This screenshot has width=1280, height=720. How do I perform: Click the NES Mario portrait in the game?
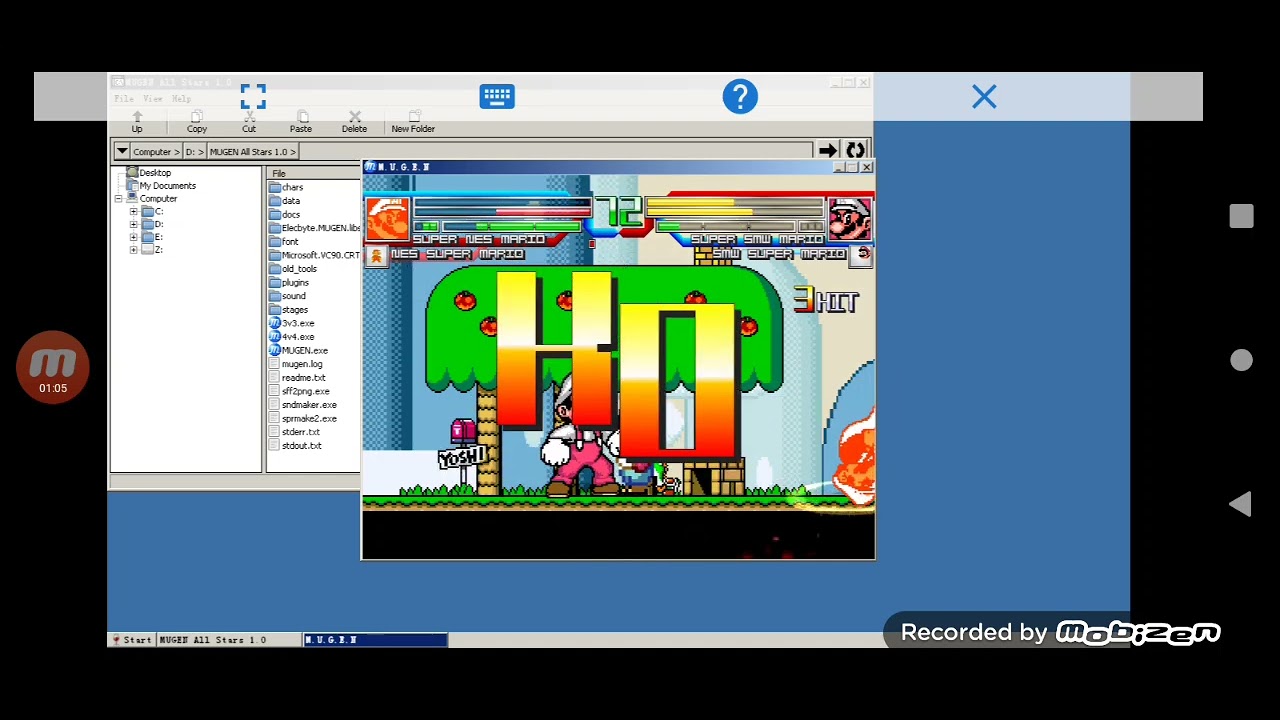(387, 219)
